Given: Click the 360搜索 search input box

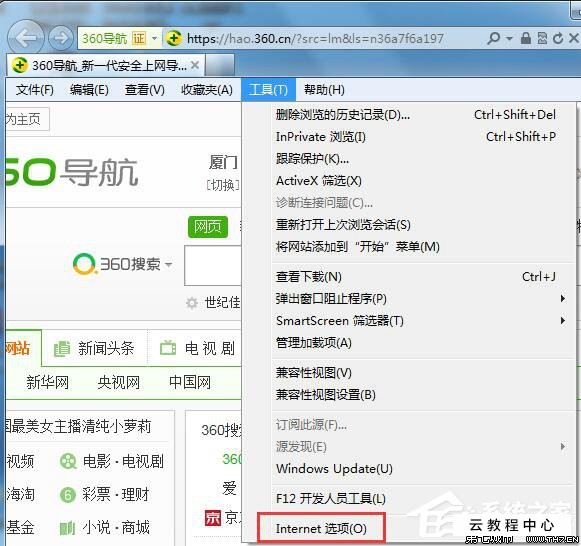Looking at the screenshot, I should click(213, 265).
